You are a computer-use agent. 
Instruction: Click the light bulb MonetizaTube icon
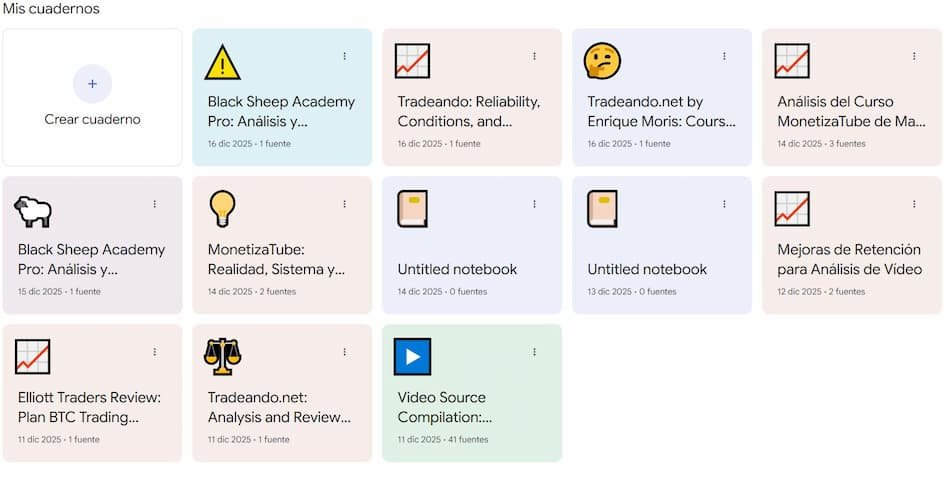222,208
